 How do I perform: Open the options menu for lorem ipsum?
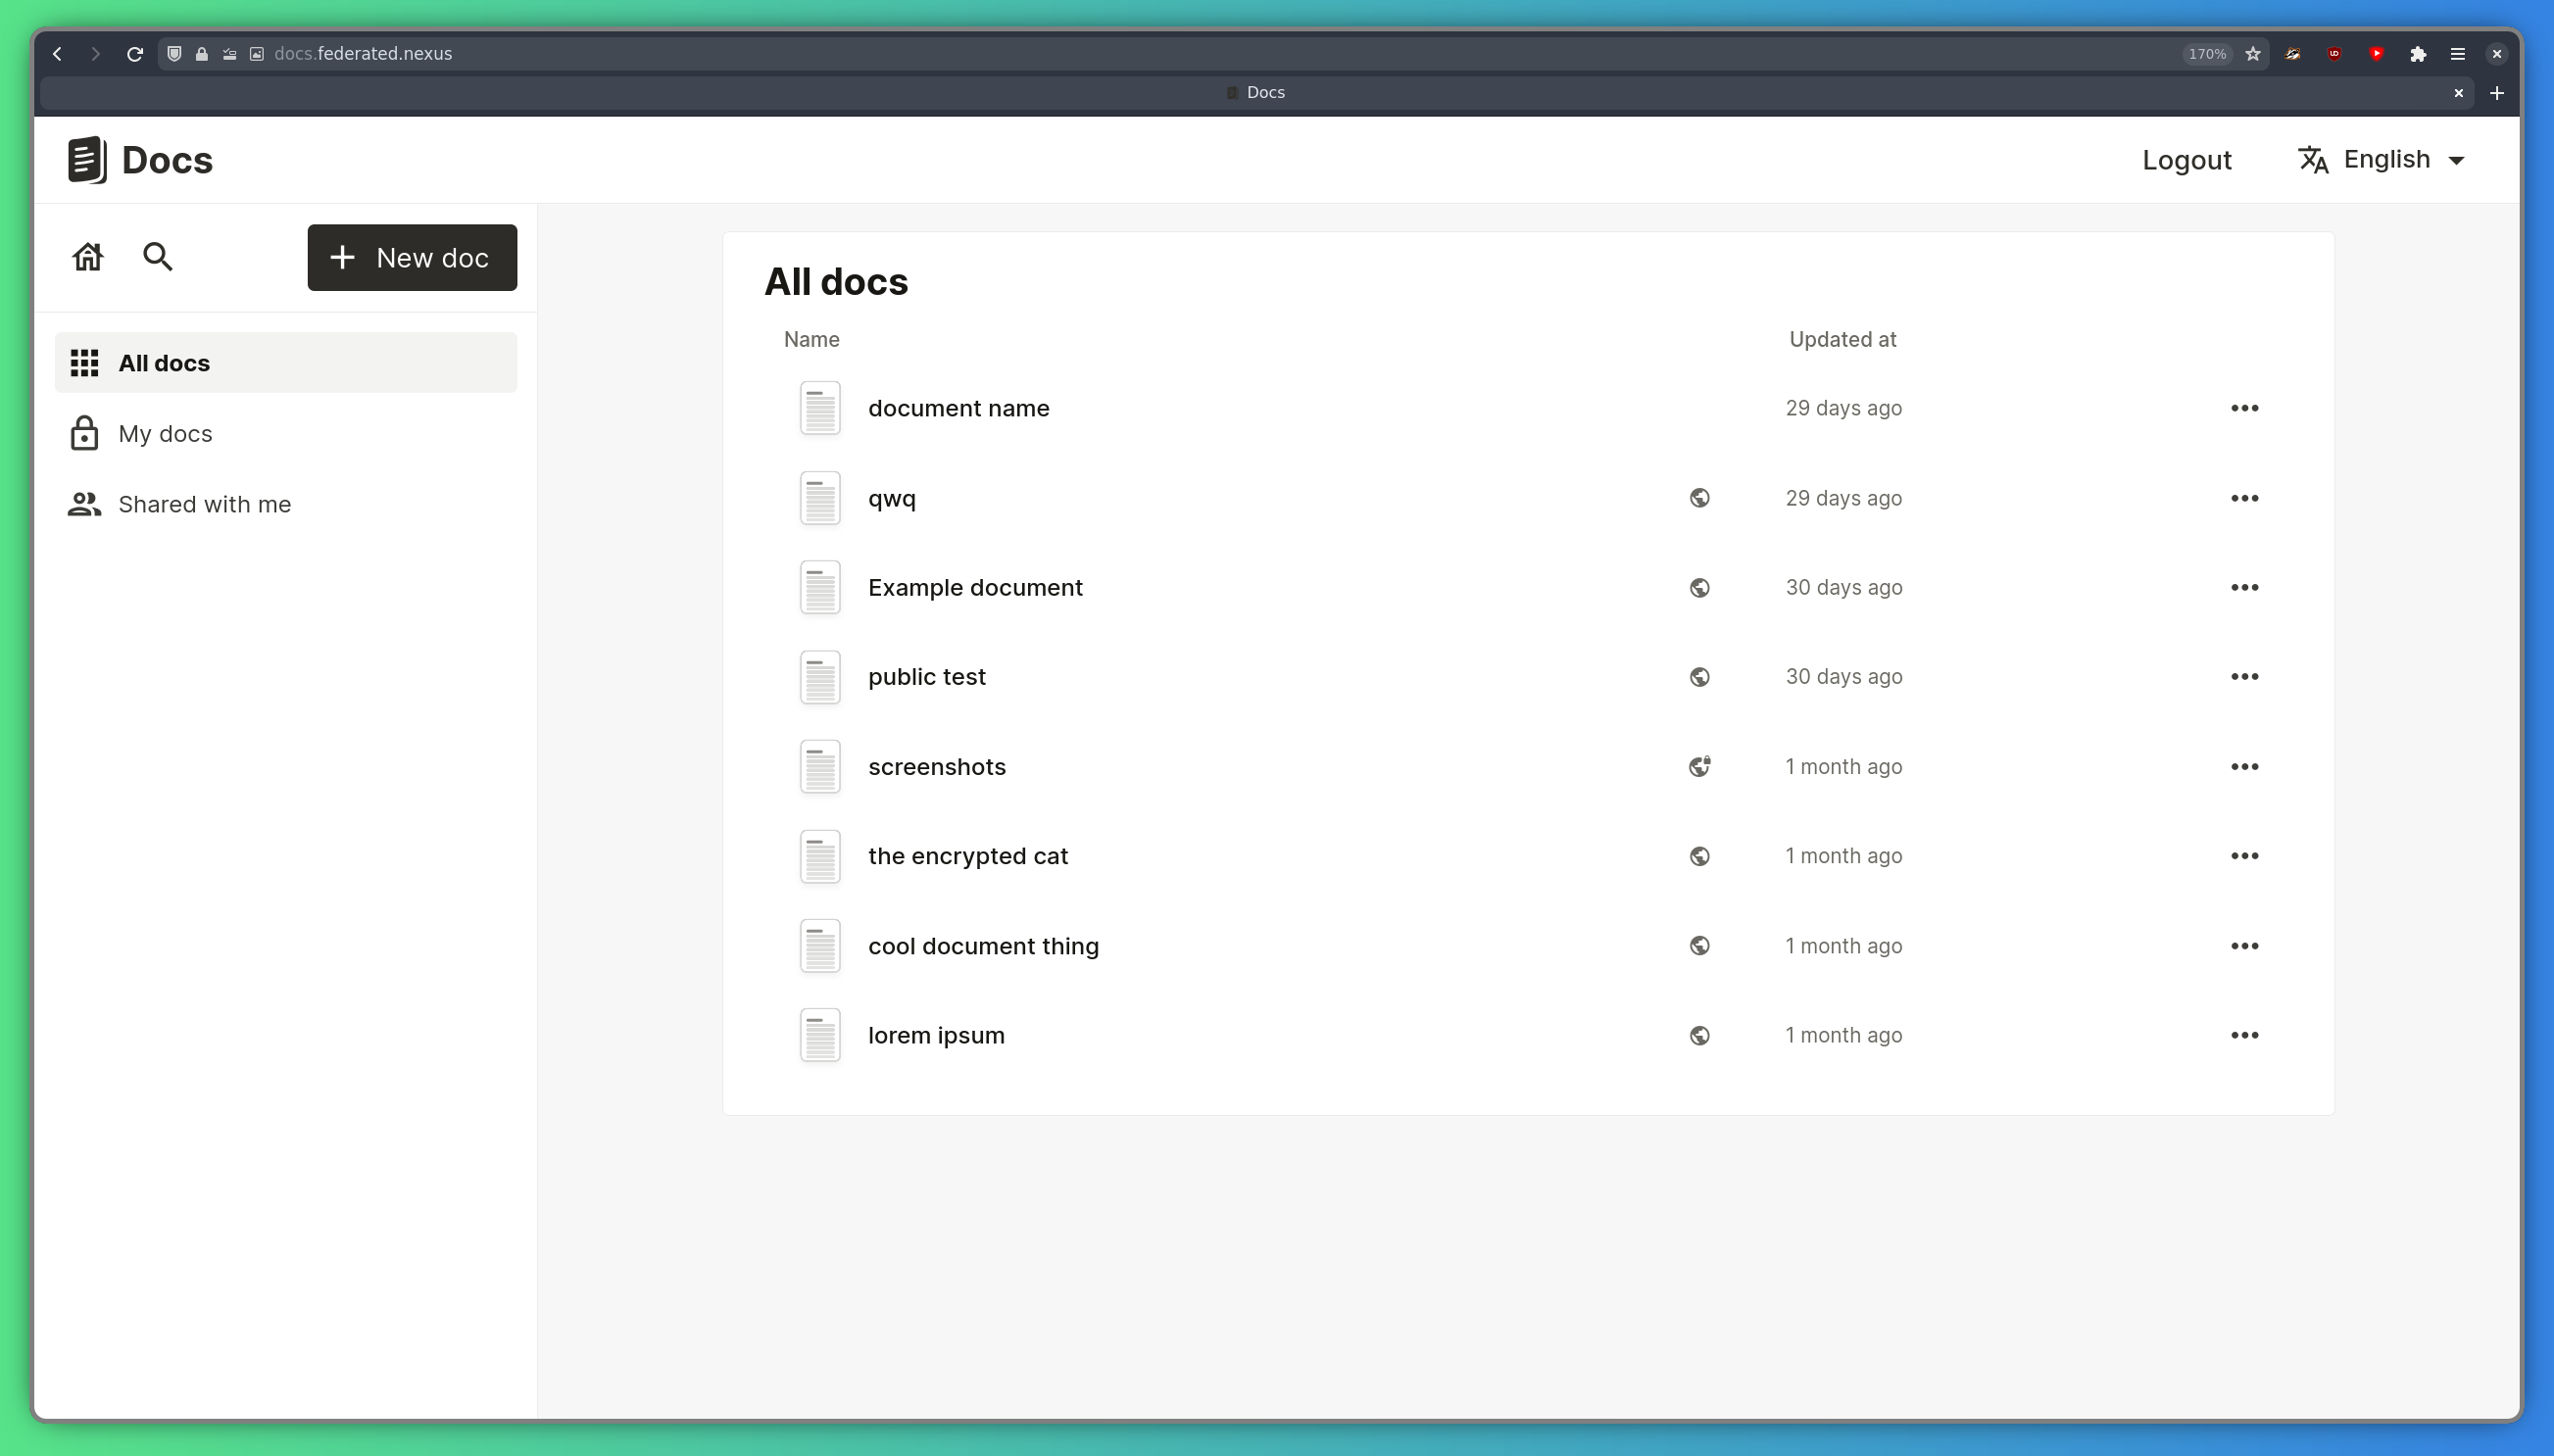pos(2246,1035)
